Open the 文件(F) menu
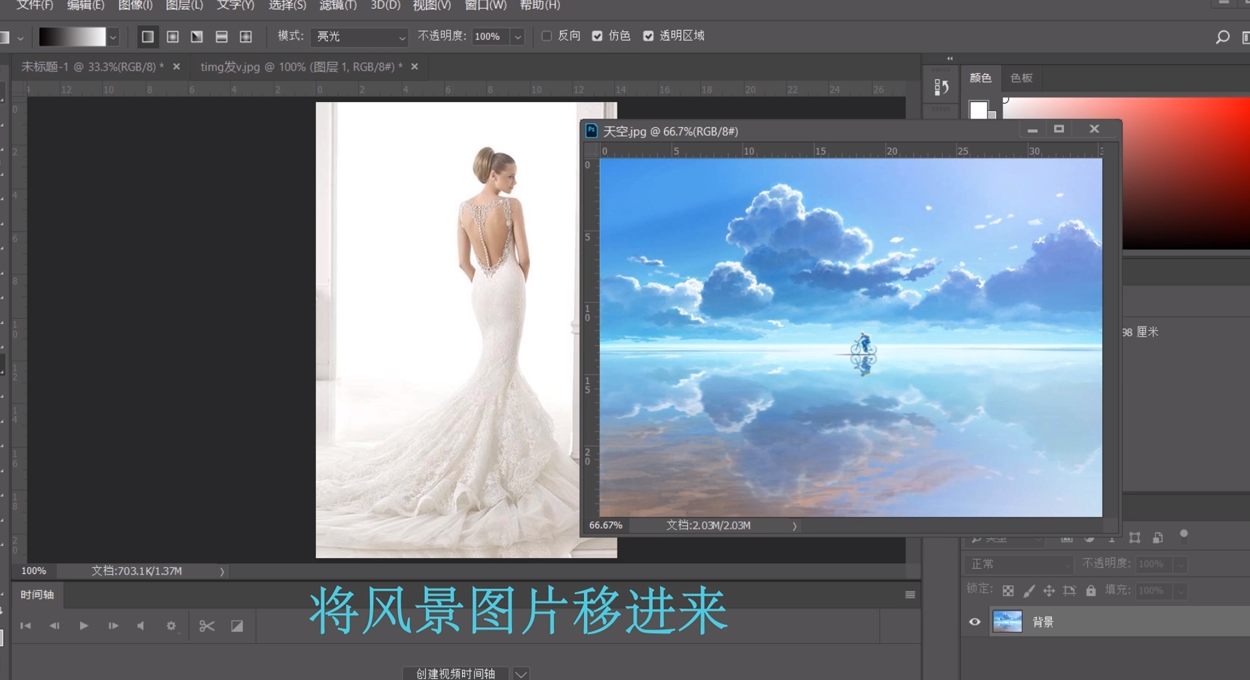 pyautogui.click(x=34, y=5)
